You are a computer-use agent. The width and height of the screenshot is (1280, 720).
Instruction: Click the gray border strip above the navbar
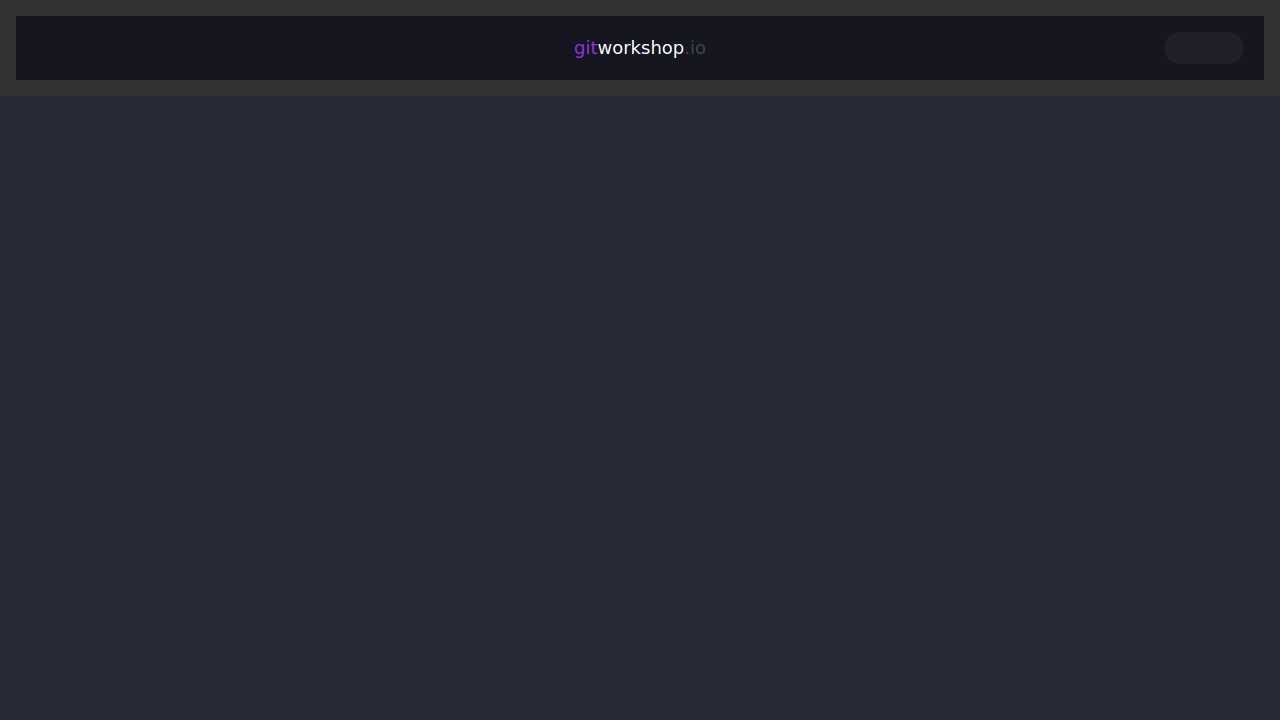pos(640,7)
